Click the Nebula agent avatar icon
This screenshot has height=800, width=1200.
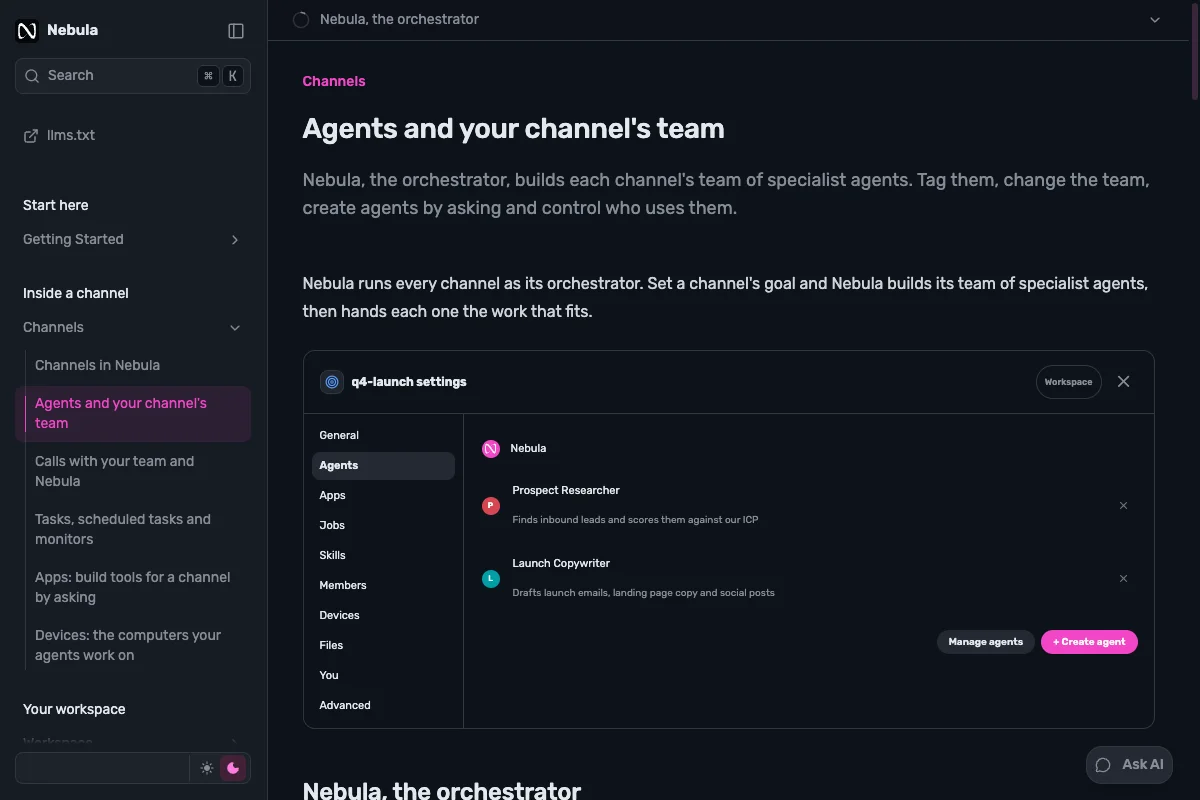point(491,449)
